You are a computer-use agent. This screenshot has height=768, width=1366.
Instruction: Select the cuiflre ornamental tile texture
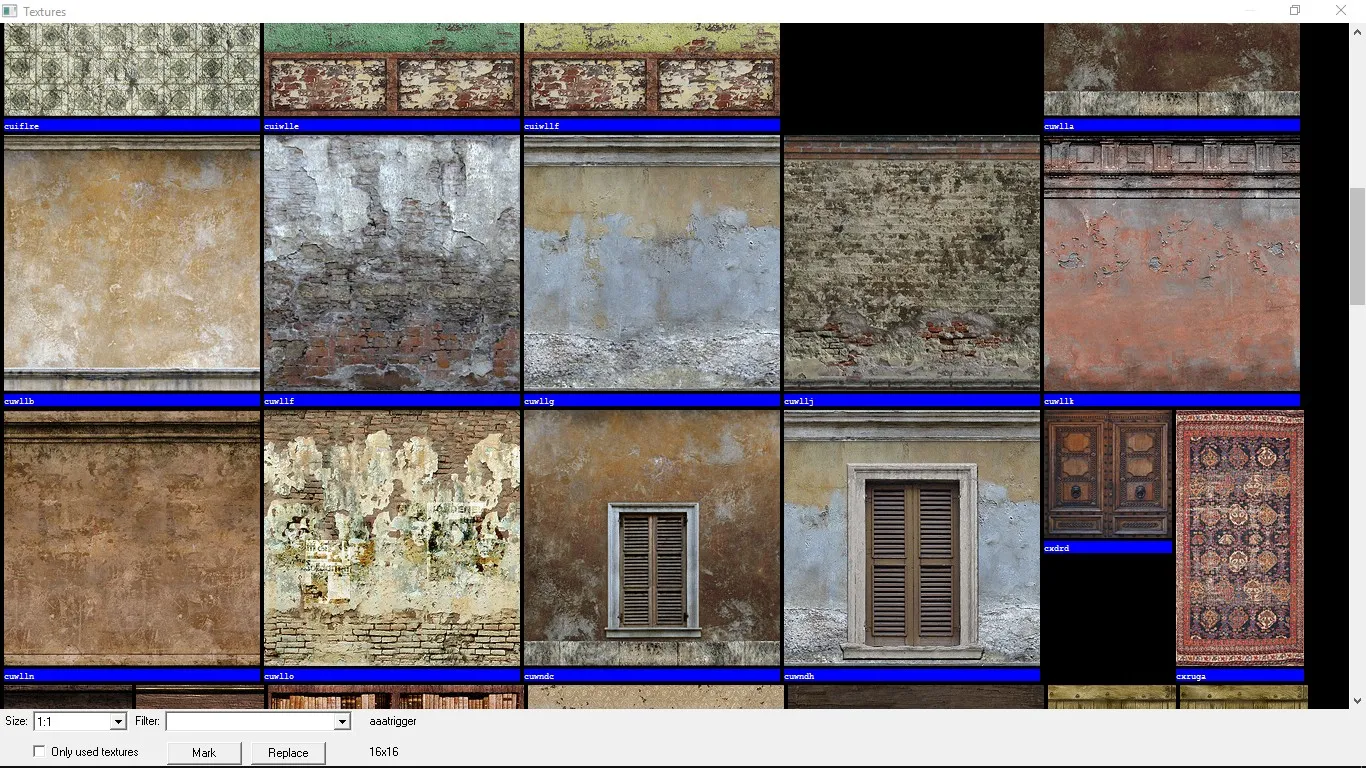coord(132,70)
